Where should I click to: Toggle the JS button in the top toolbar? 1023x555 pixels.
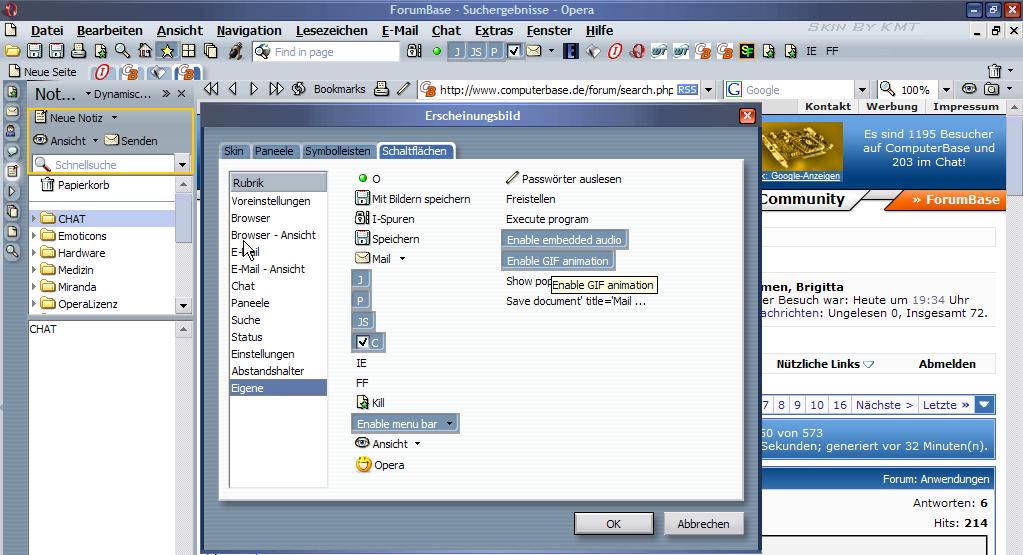[476, 52]
